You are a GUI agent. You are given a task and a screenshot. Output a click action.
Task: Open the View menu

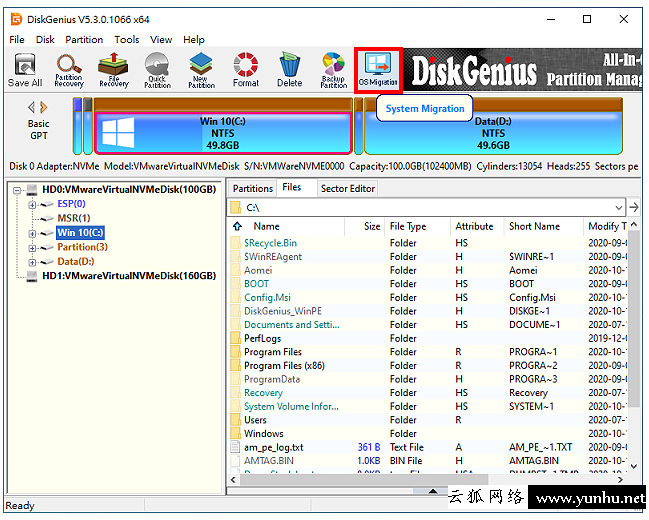click(x=161, y=40)
